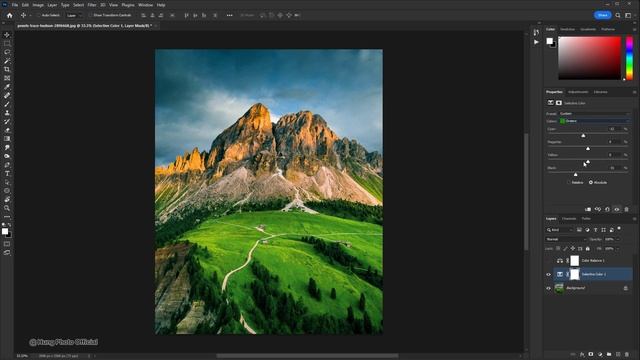
Task: Select the Dodge tool
Action: (x=7, y=156)
